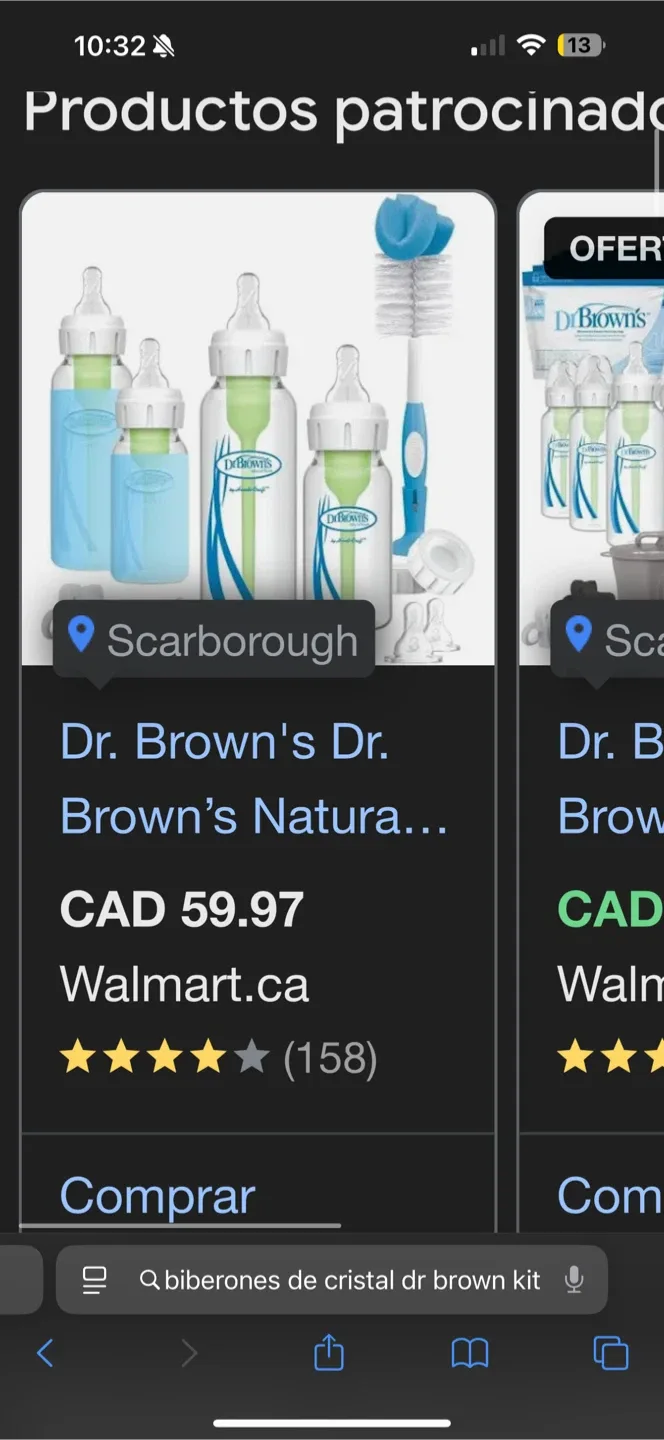The height and width of the screenshot is (1440, 664).
Task: Tap the Walmart.ca seller link
Action: tap(184, 984)
